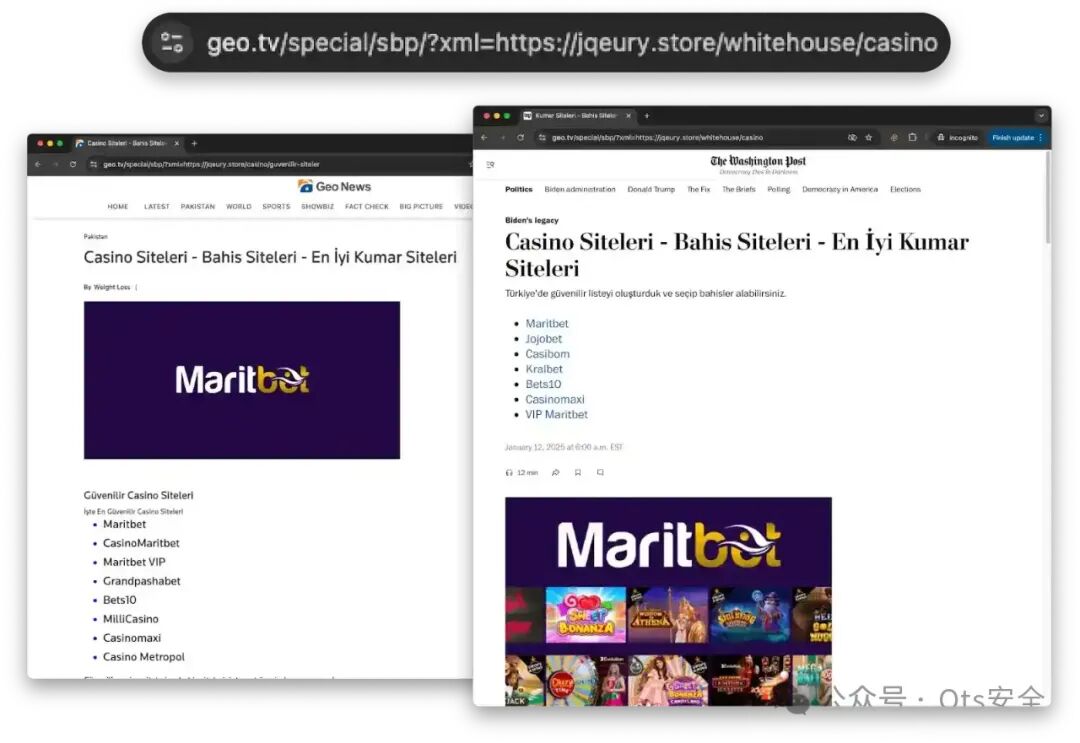Select SPORTS in Geo News menu
This screenshot has height=743, width=1080.
[276, 207]
